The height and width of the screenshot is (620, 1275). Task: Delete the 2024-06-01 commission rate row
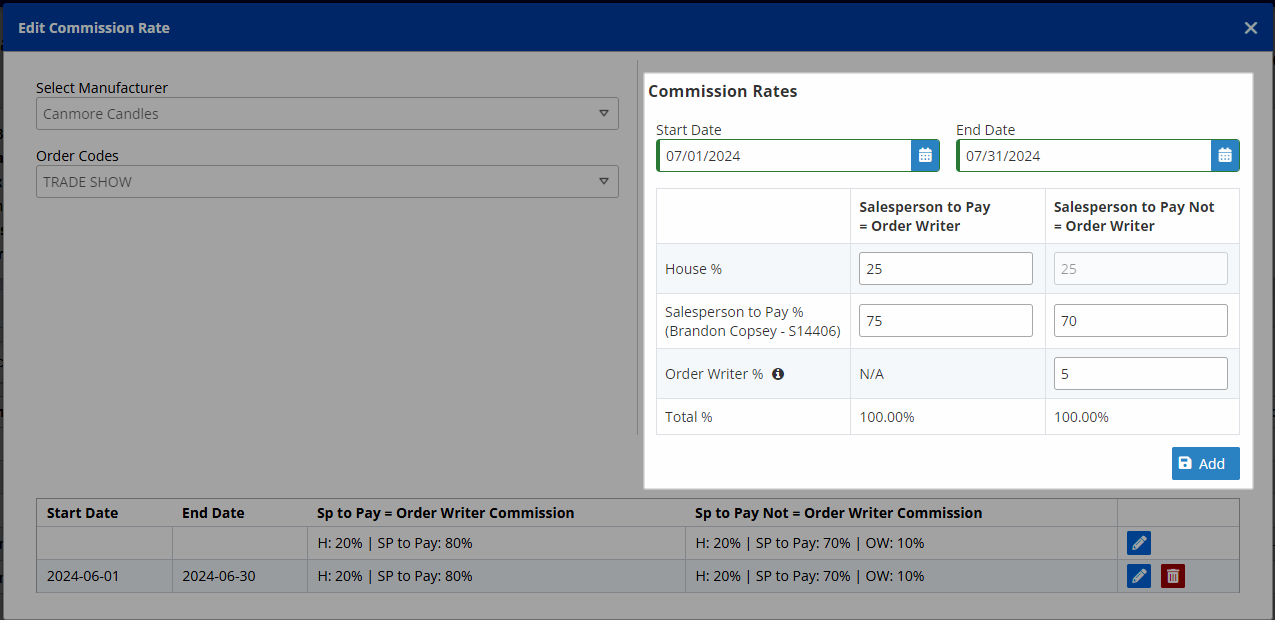pos(1172,576)
